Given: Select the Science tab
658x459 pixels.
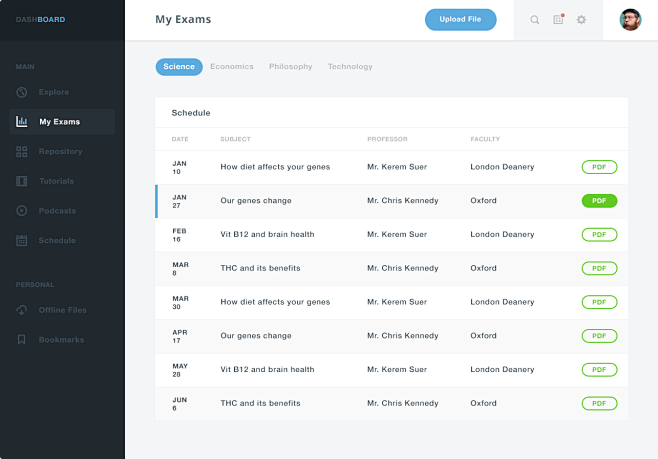Looking at the screenshot, I should (x=179, y=67).
